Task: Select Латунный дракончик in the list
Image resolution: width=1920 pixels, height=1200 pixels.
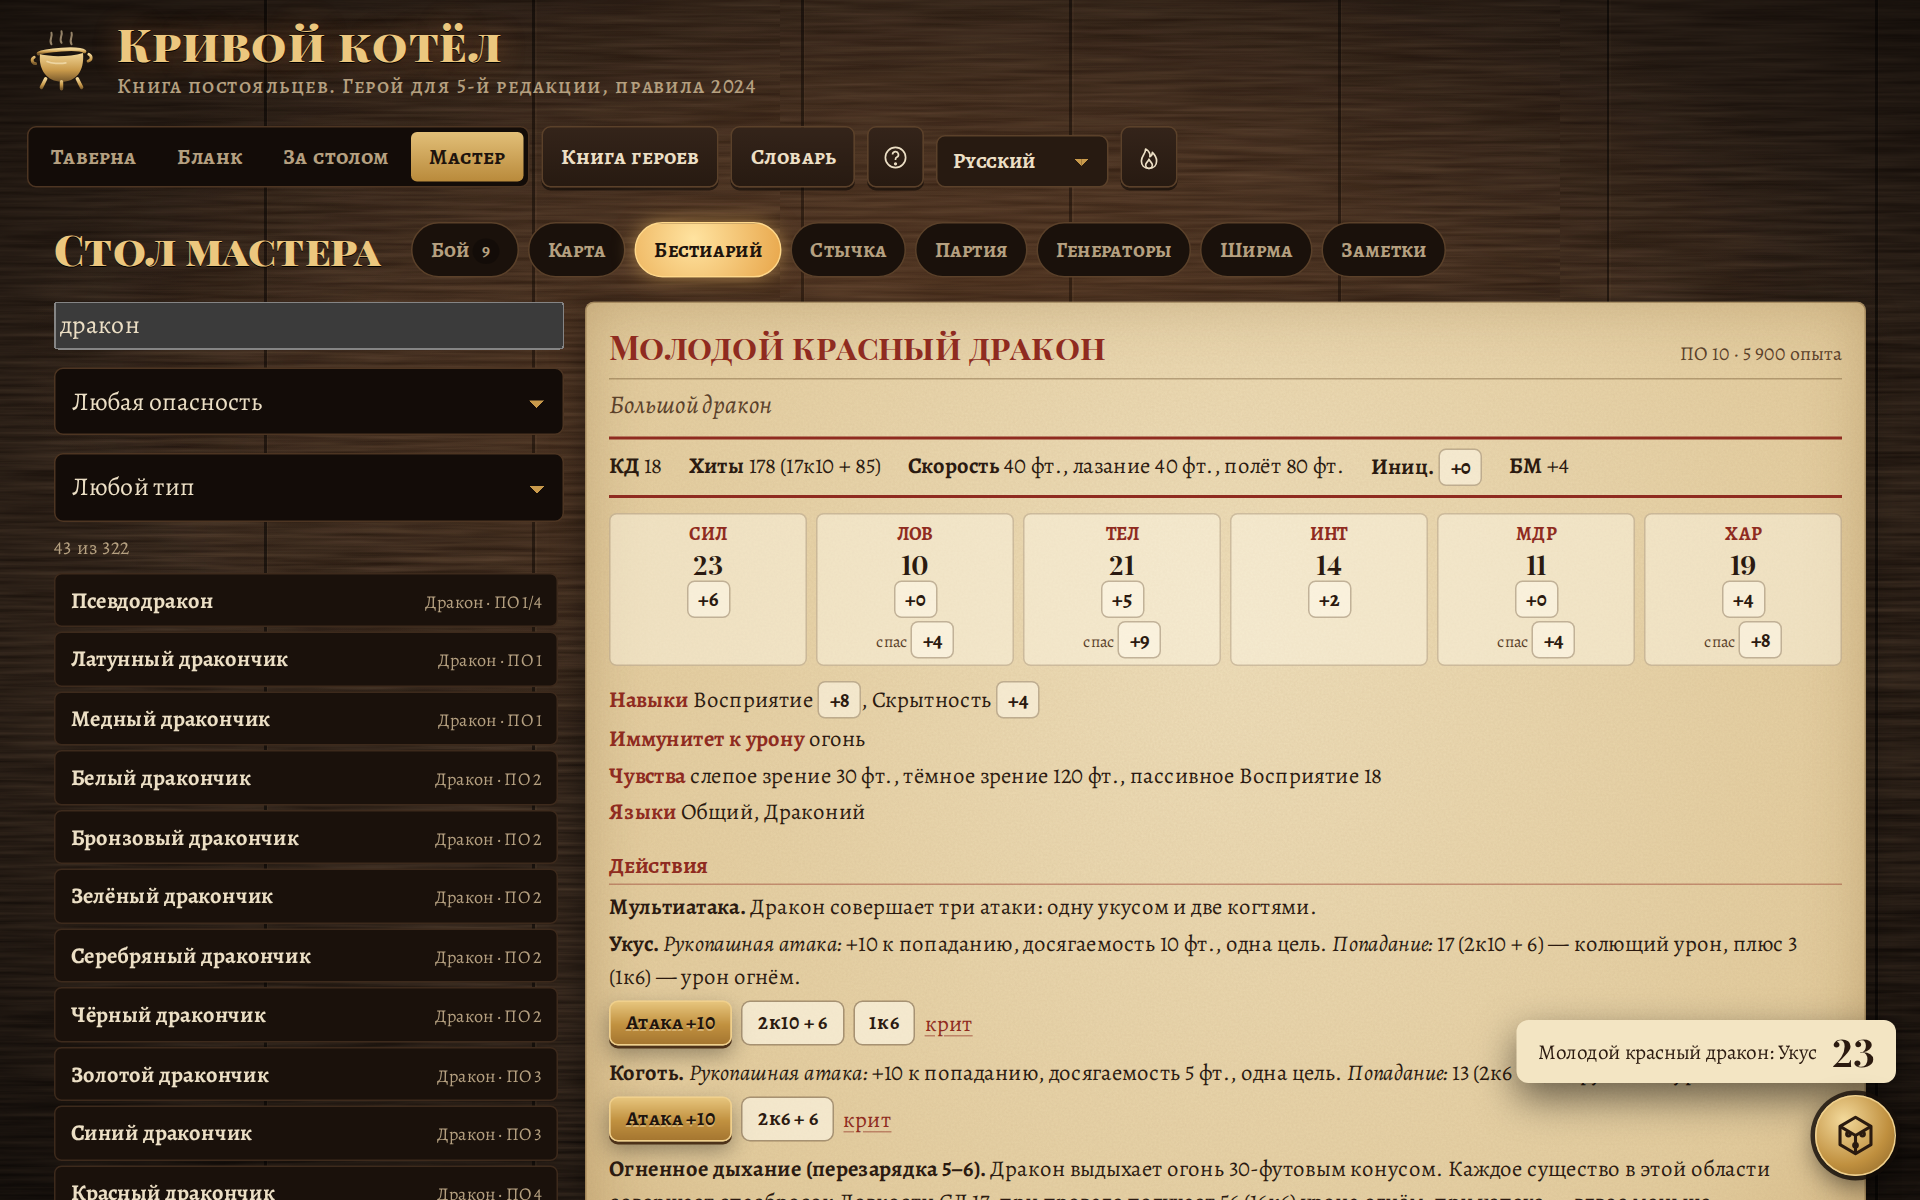Action: coord(305,660)
